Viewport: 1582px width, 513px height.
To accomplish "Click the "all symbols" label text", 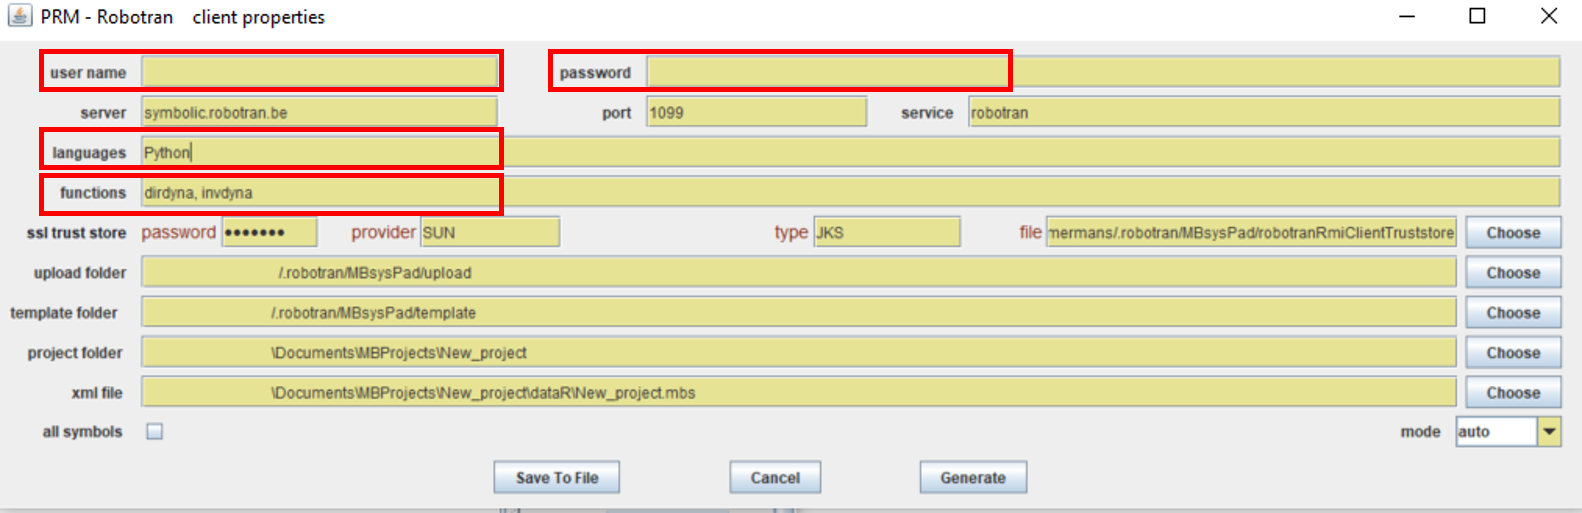I will (82, 431).
